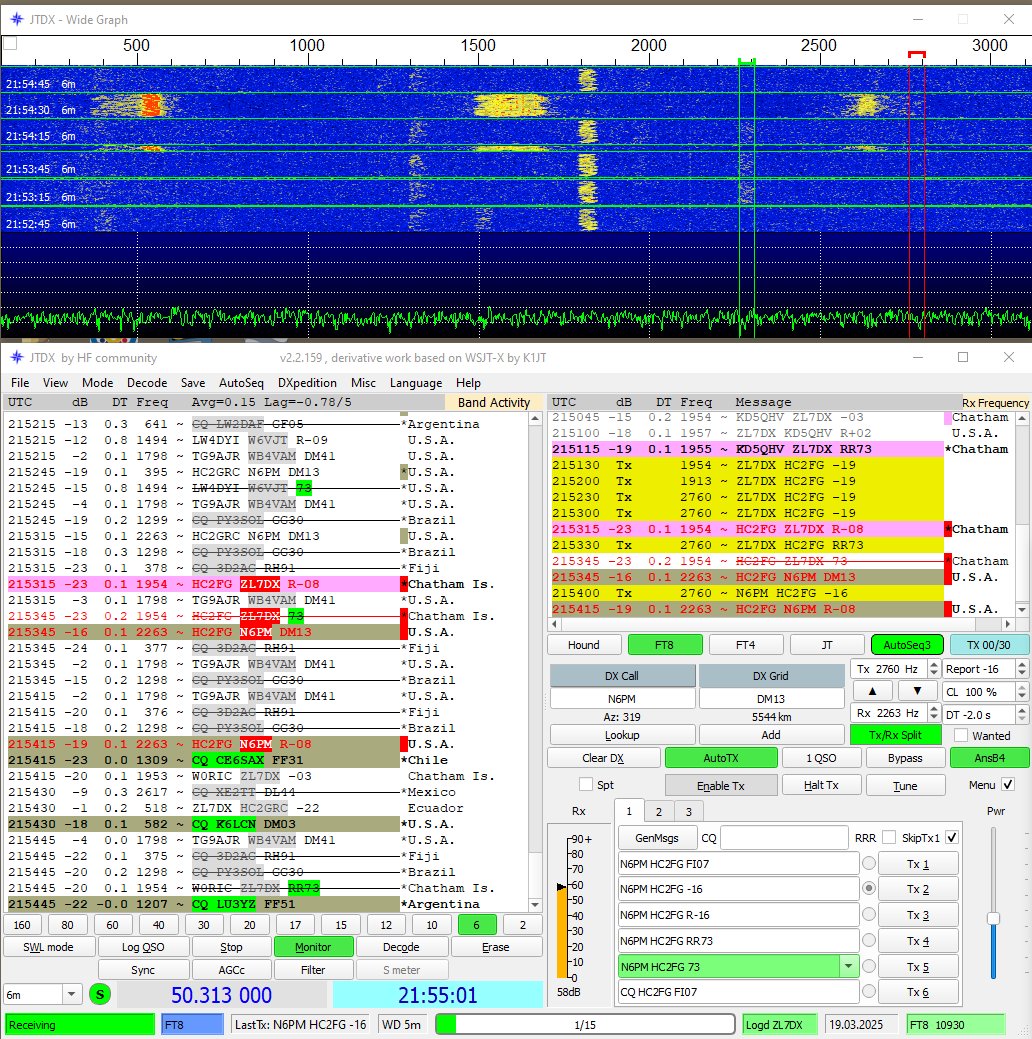Adjust the DT -2.0 s spinner arrows
This screenshot has width=1032, height=1039.
pos(1022,714)
